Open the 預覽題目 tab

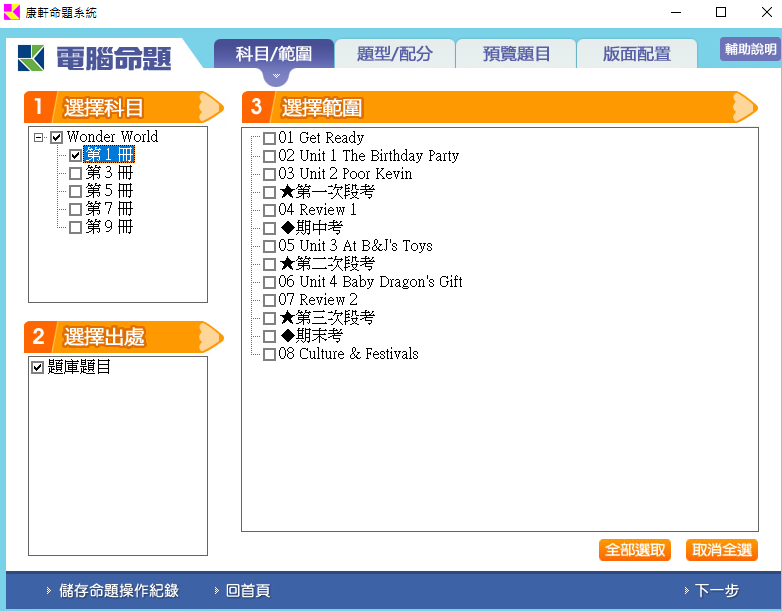coord(516,54)
